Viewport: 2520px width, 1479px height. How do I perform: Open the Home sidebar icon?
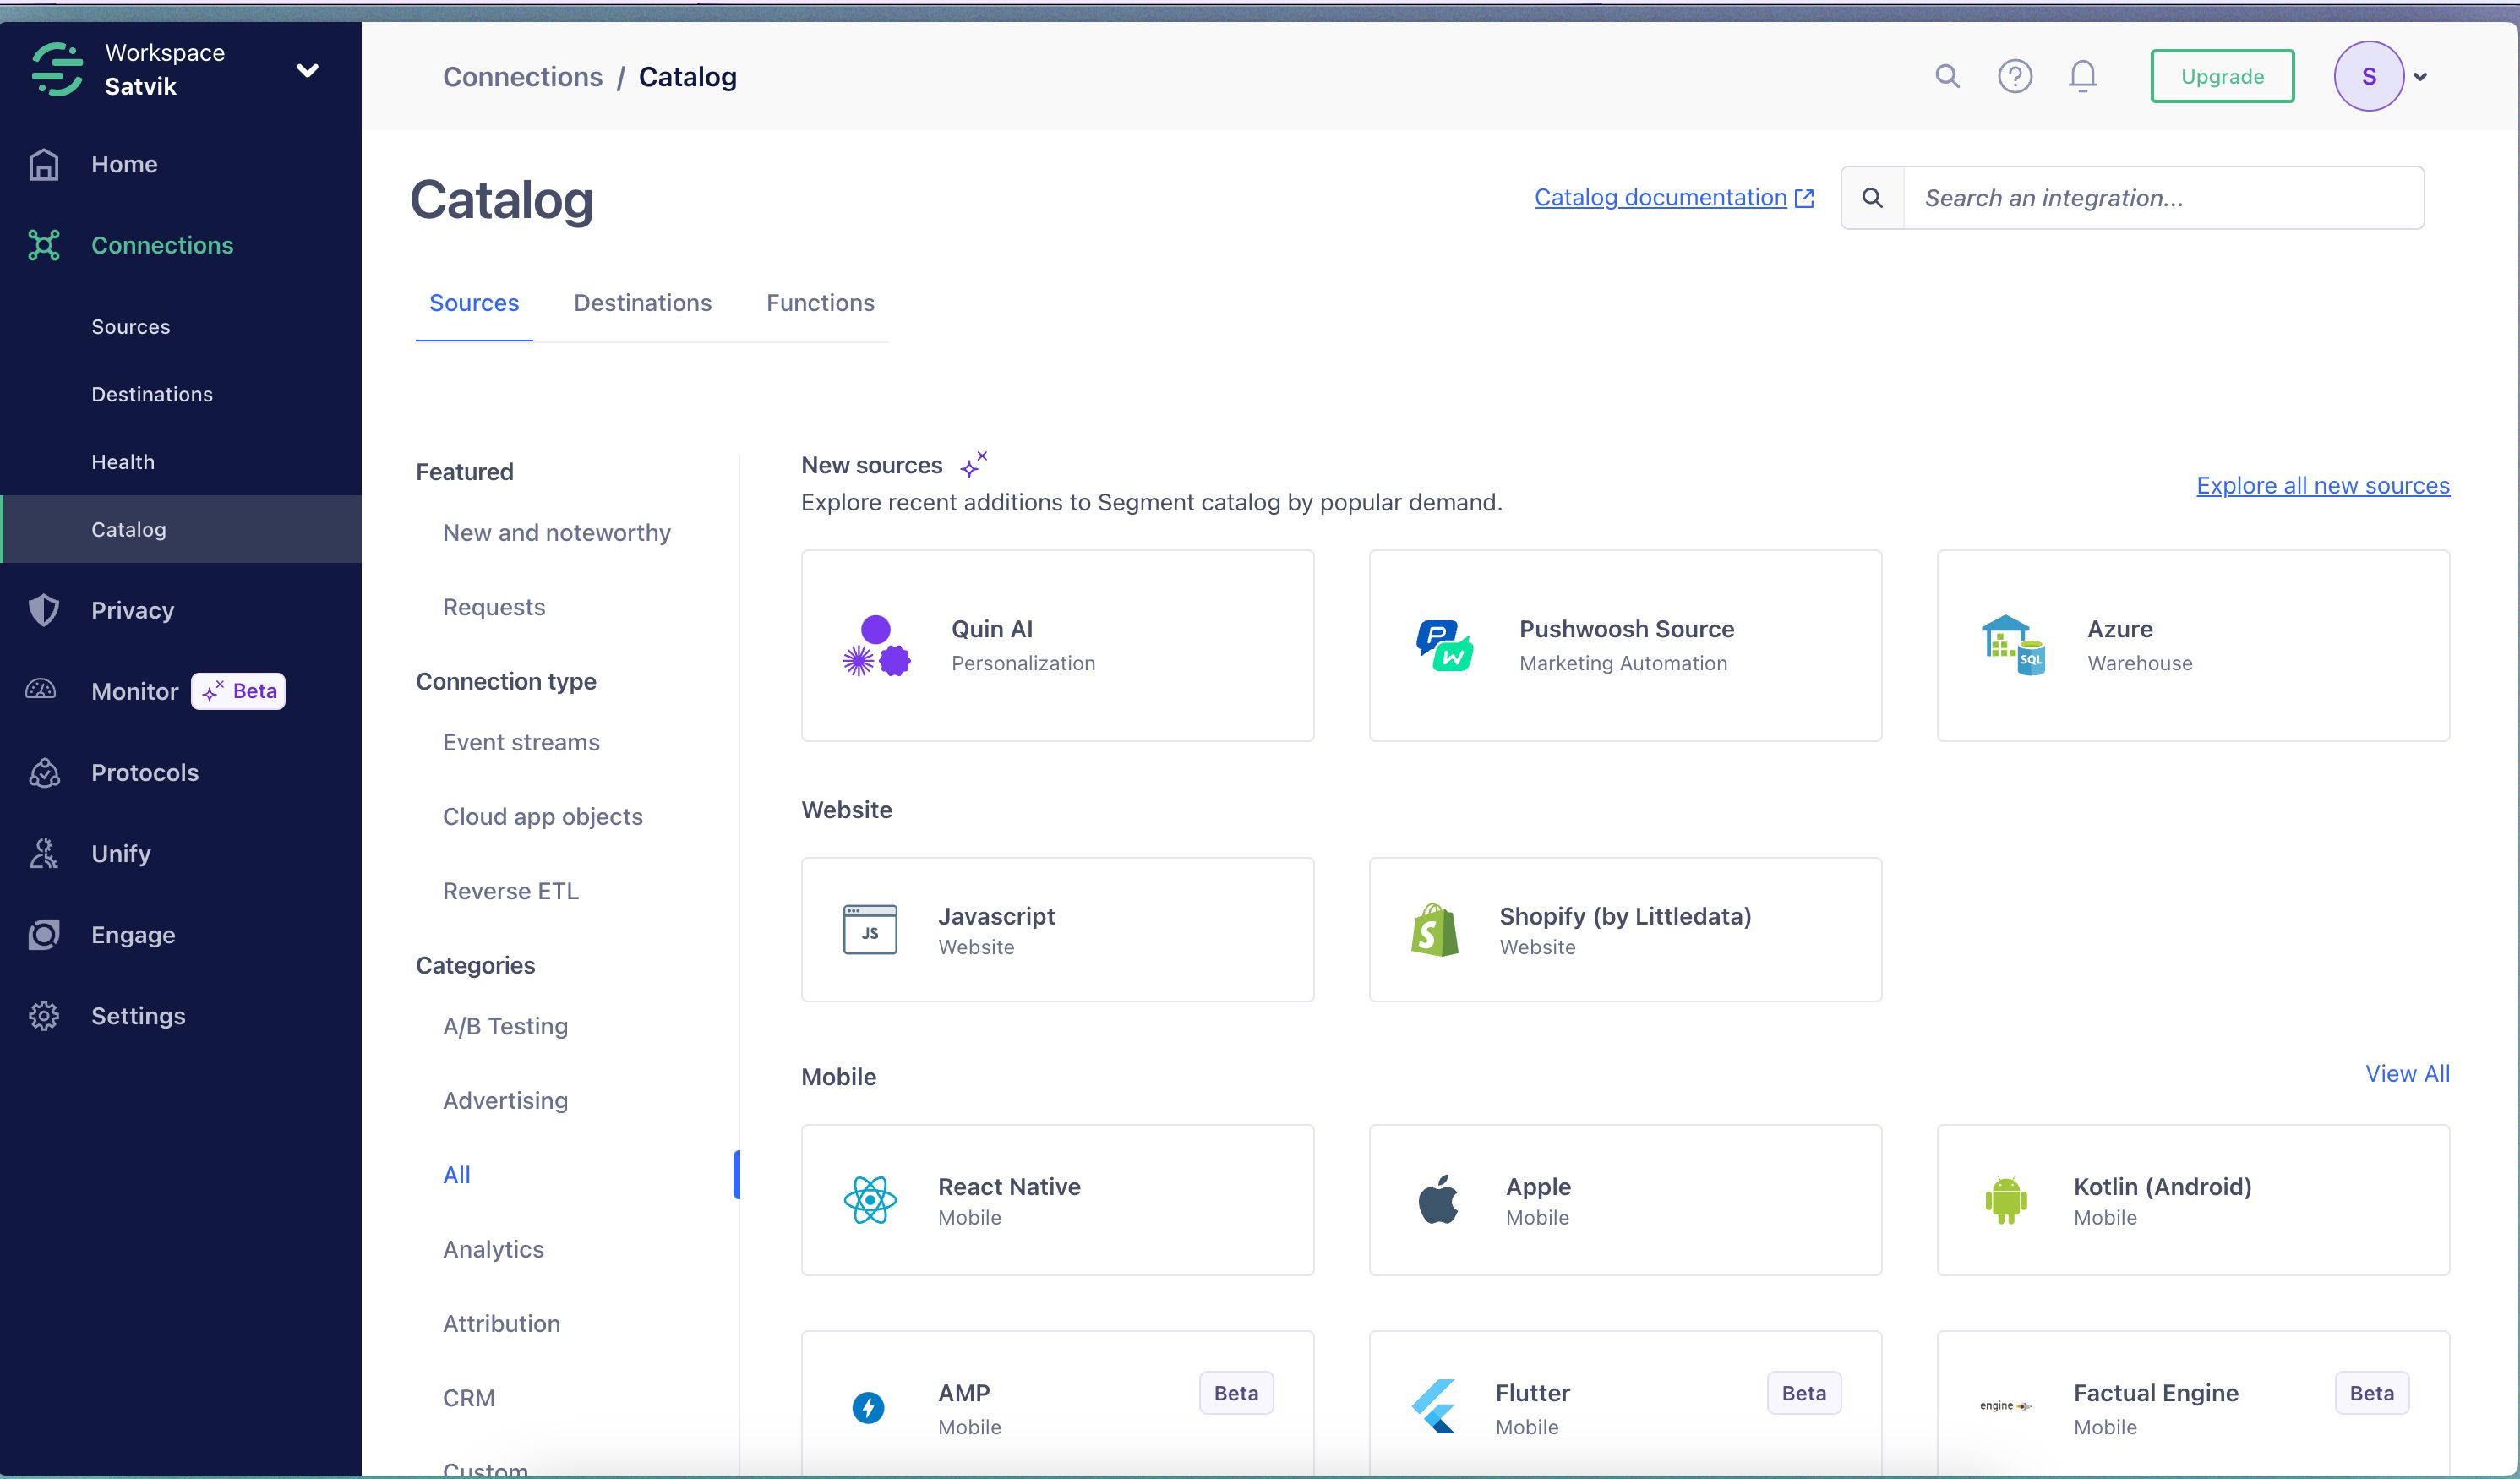tap(44, 164)
